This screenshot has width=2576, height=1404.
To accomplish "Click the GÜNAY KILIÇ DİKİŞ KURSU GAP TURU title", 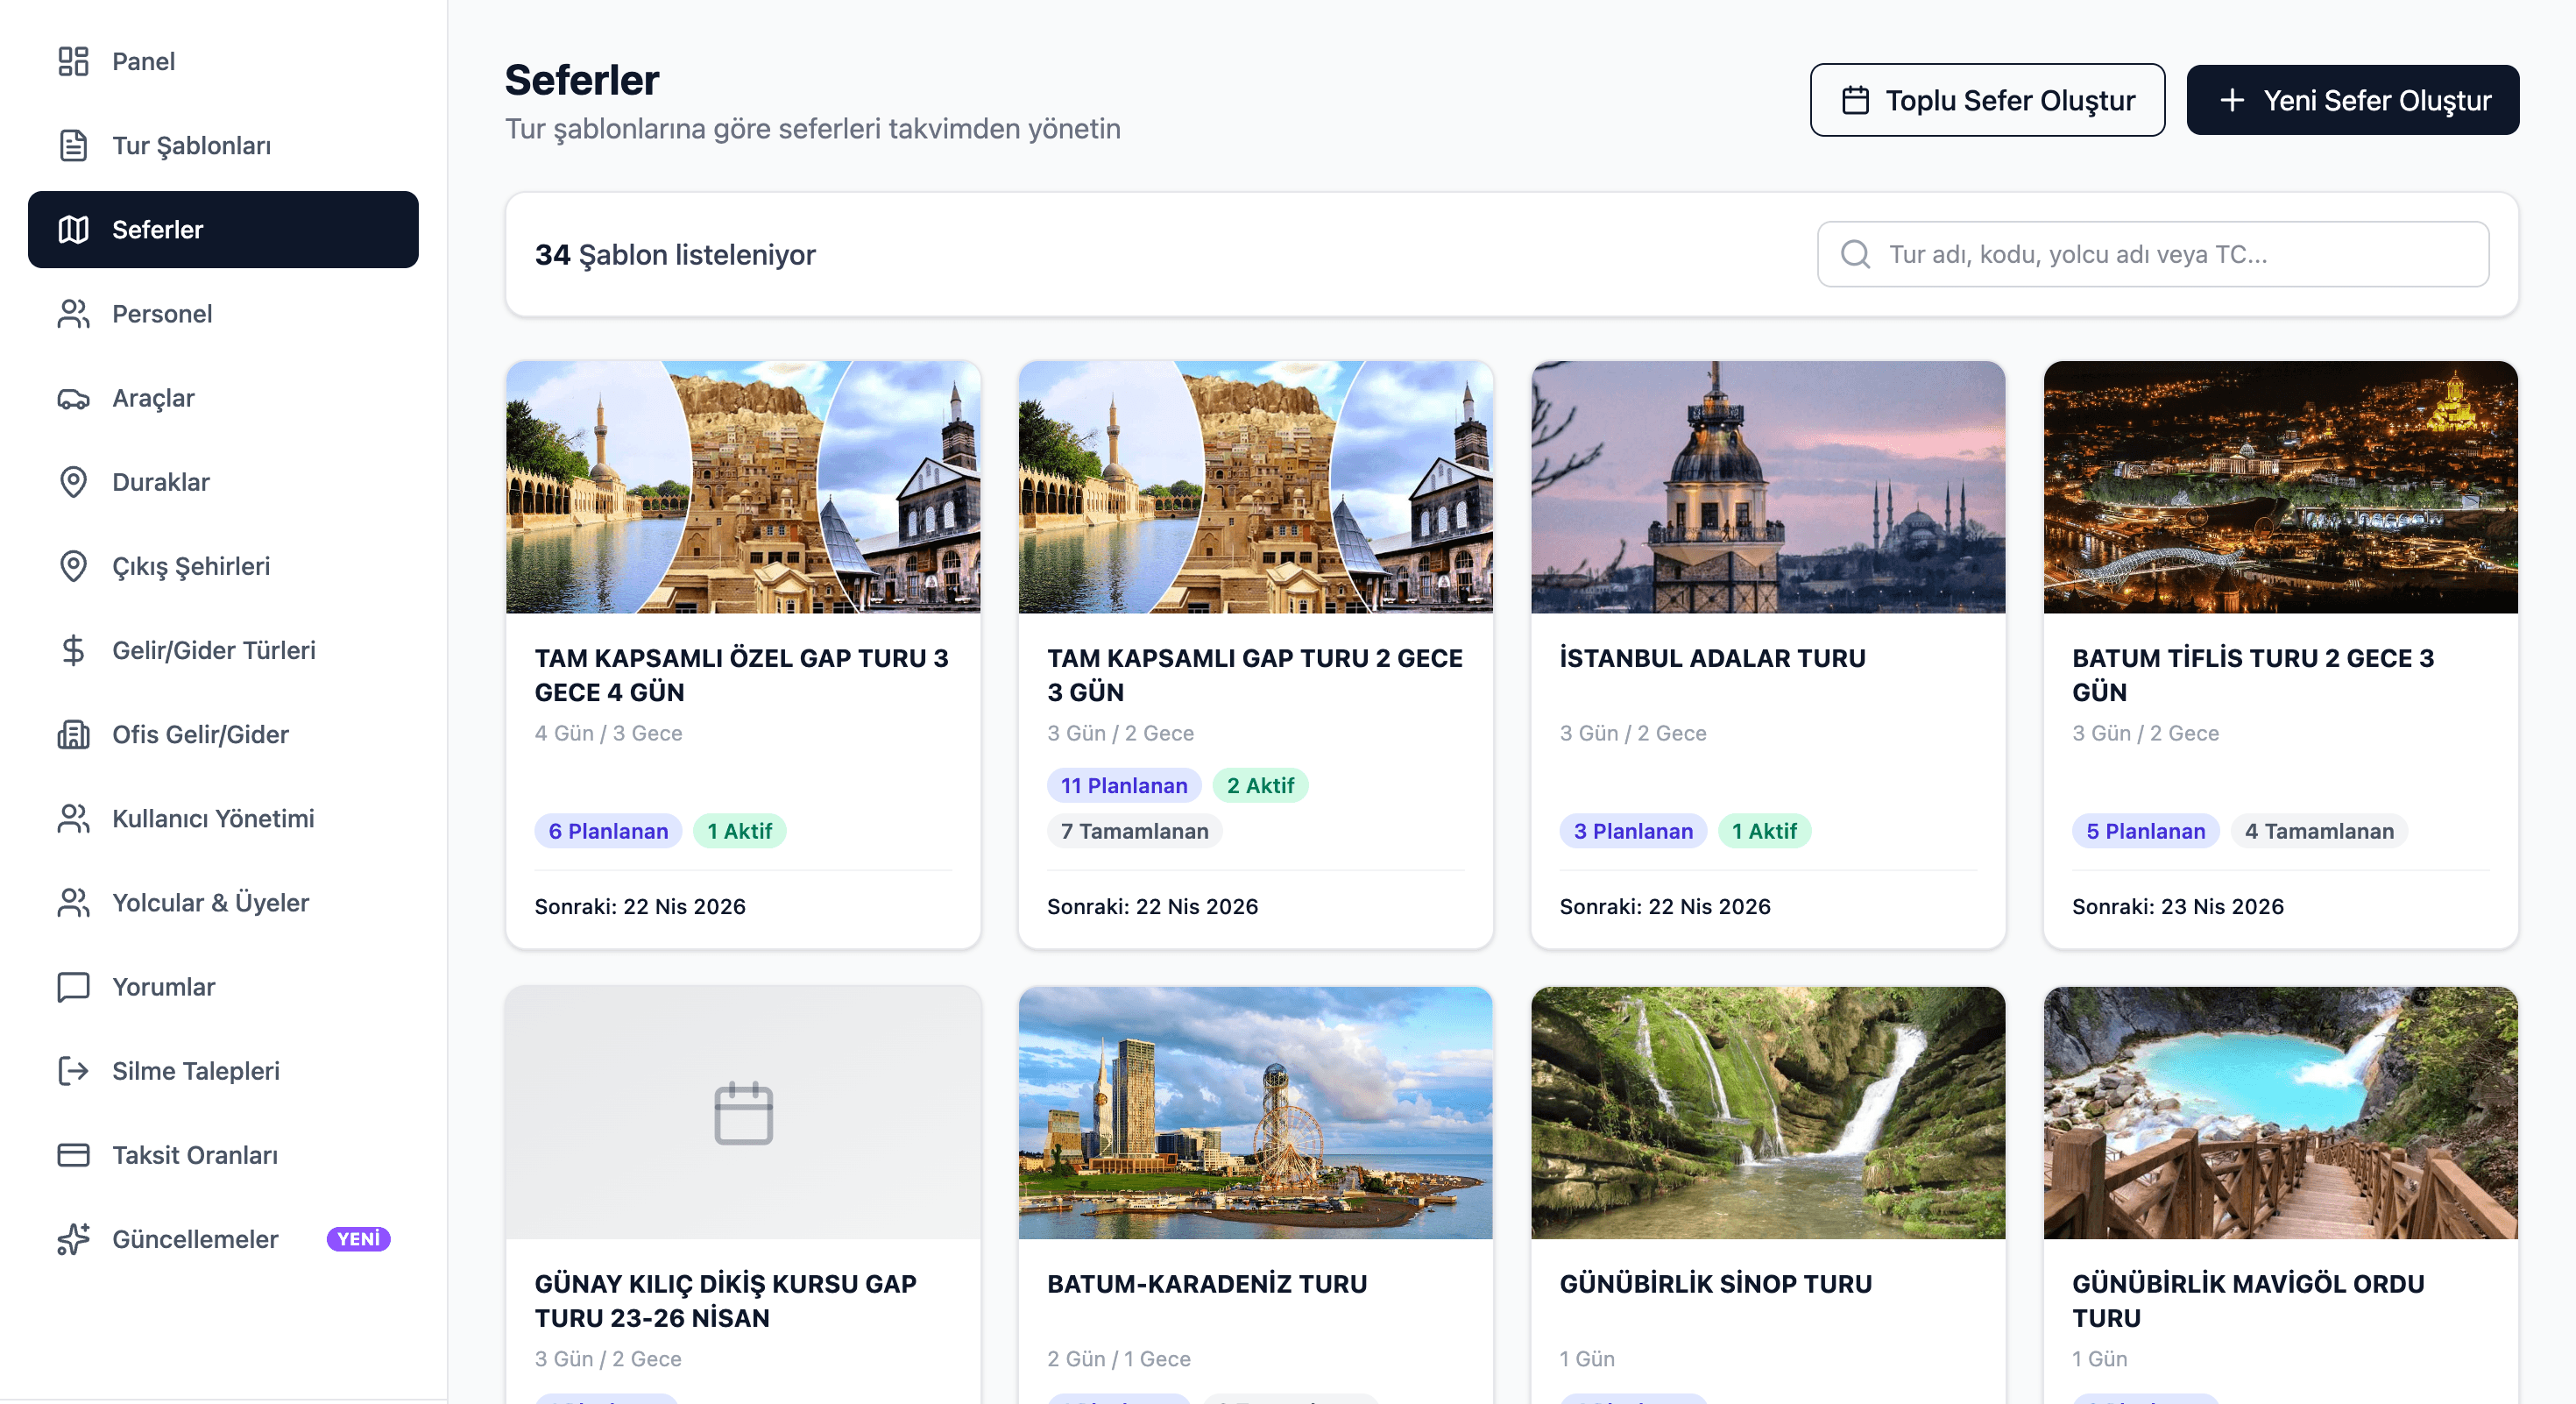I will (725, 1301).
